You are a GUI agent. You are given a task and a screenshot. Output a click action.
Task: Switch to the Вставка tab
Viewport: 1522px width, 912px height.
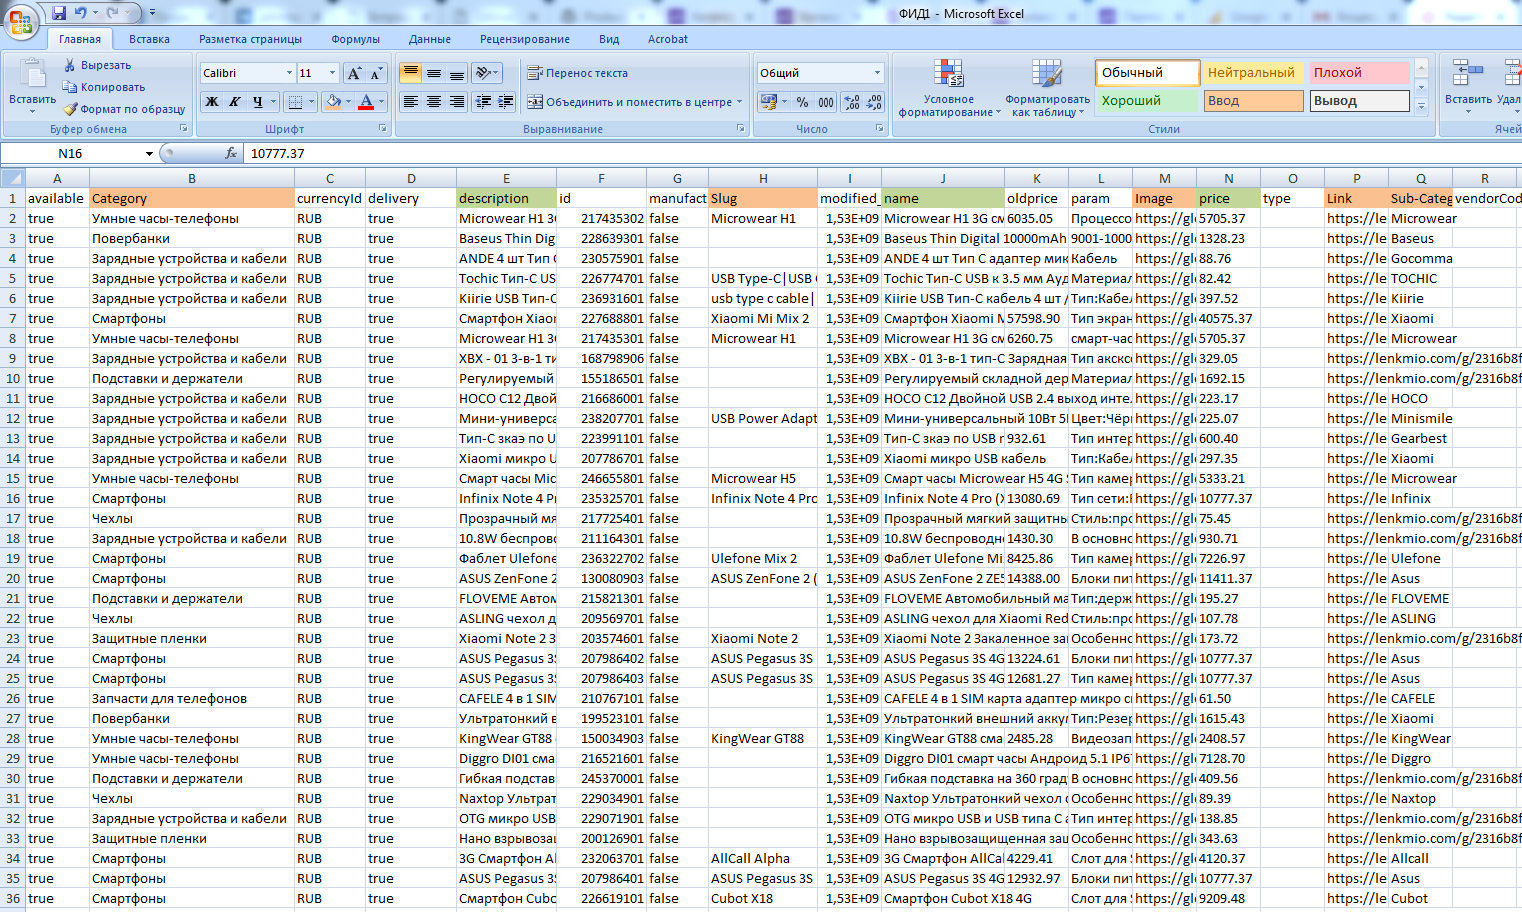coord(149,39)
